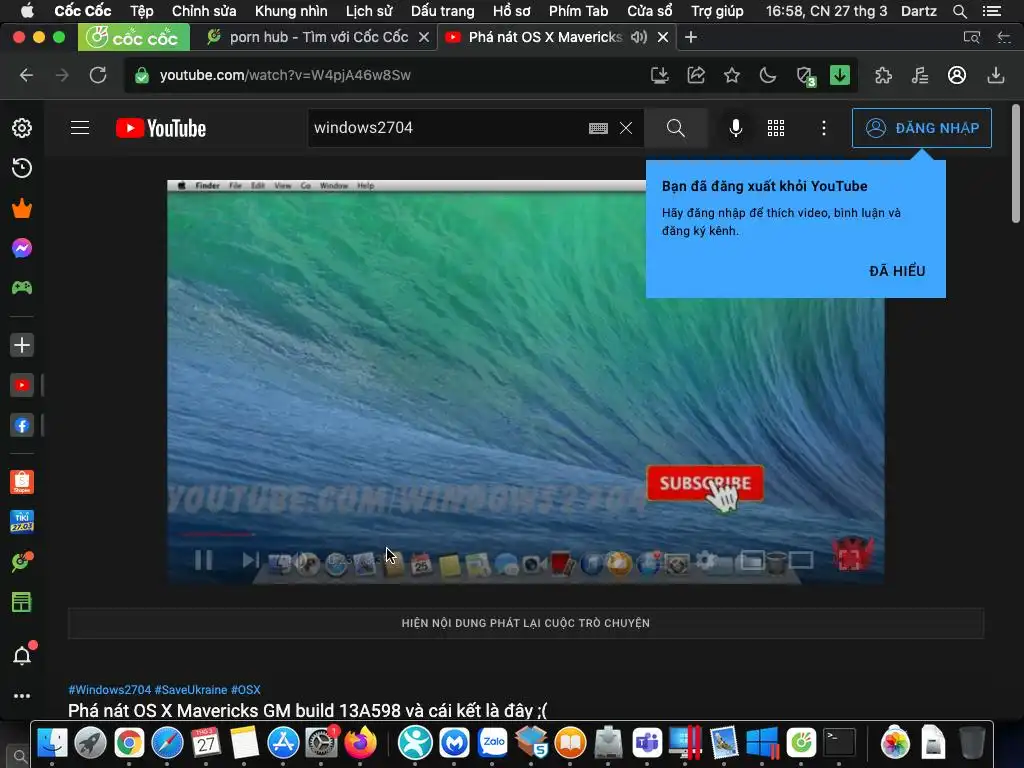Image resolution: width=1024 pixels, height=768 pixels.
Task: Open Messenger from the sidebar
Action: click(x=22, y=248)
